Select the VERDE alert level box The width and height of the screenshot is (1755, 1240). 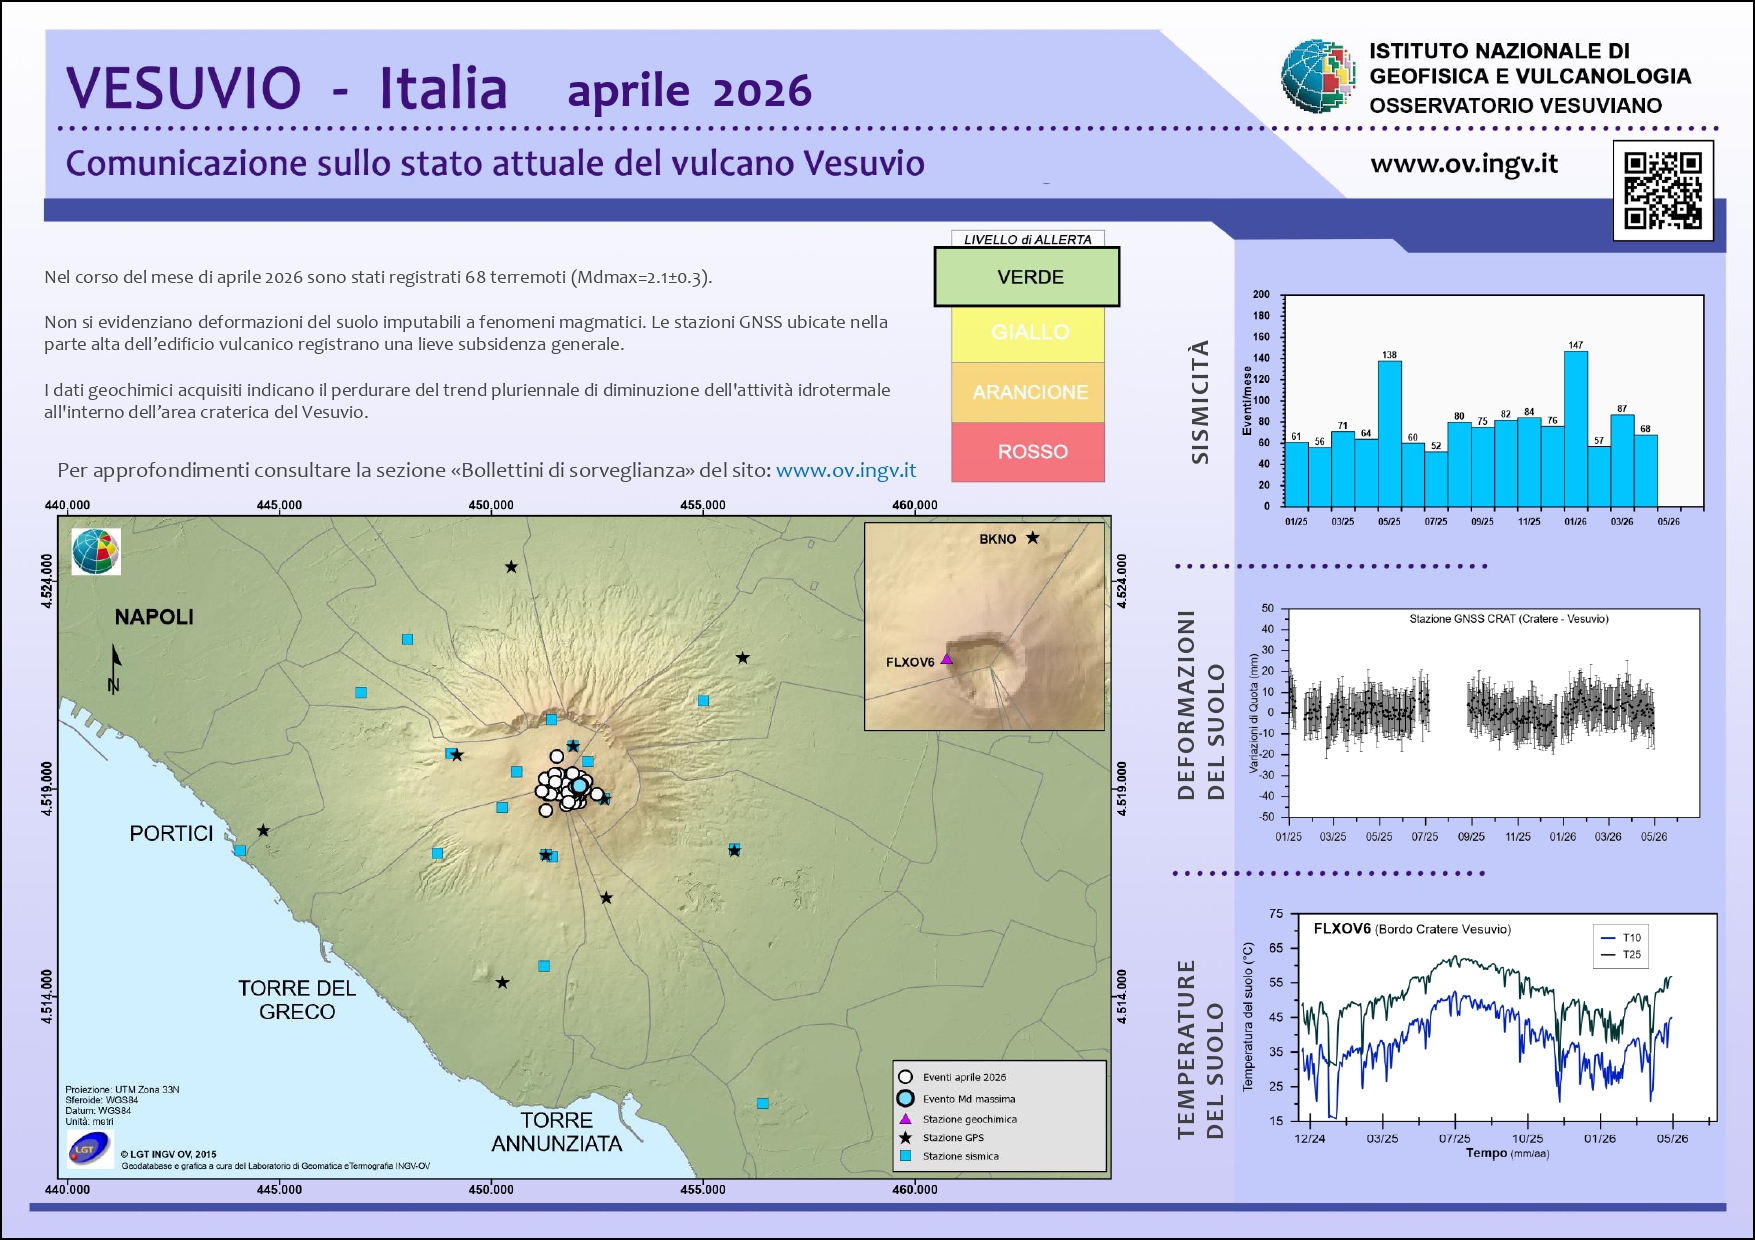click(x=1027, y=277)
